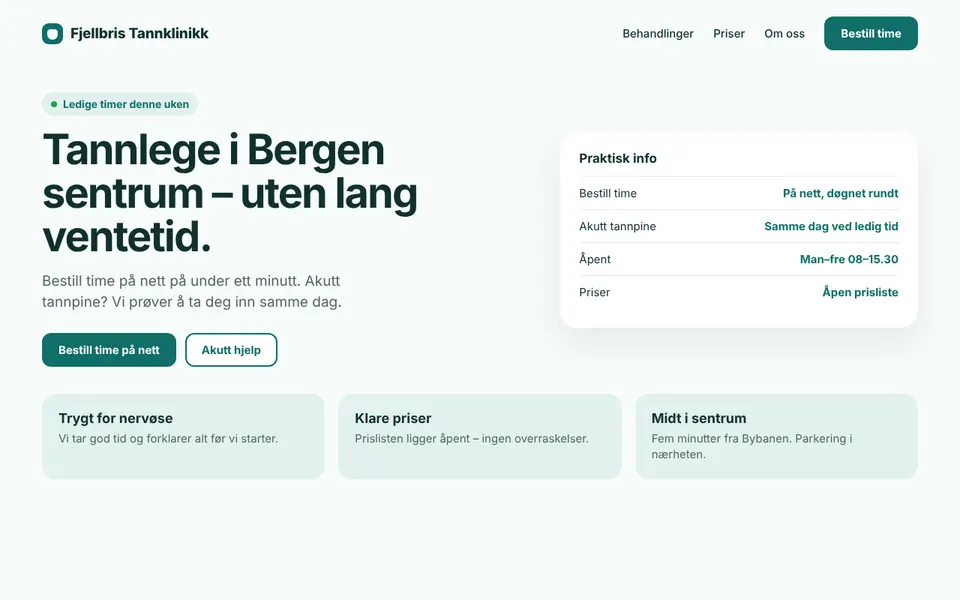Click the Akutt hjelp button
Image resolution: width=960 pixels, height=600 pixels.
click(231, 350)
